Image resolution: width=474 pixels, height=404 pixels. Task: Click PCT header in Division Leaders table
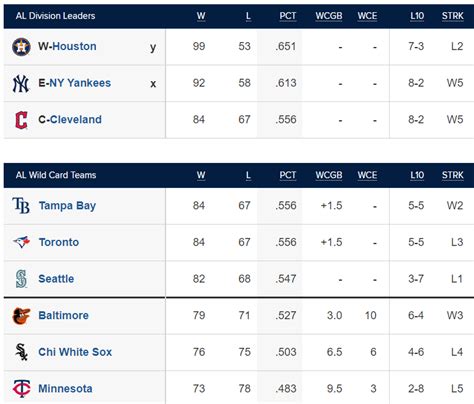pyautogui.click(x=288, y=16)
